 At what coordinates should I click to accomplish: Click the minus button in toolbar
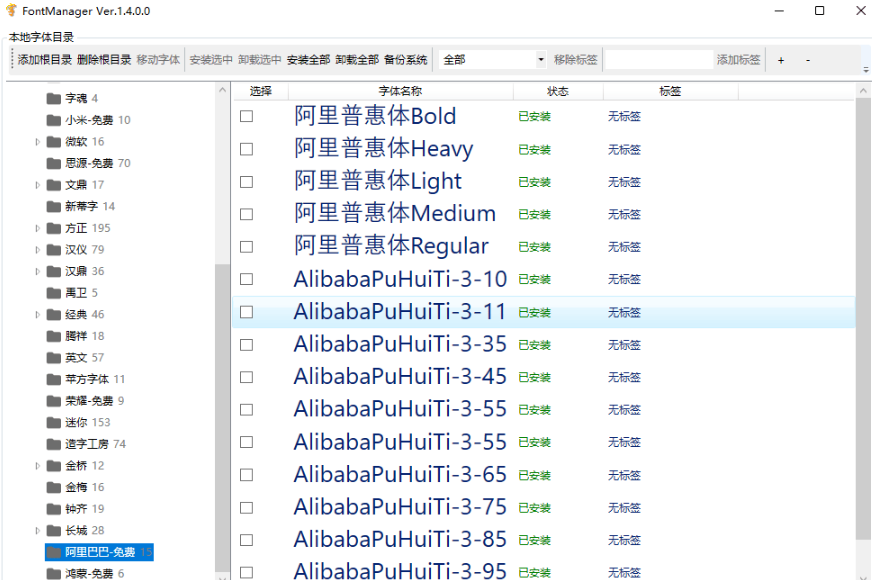coord(808,60)
